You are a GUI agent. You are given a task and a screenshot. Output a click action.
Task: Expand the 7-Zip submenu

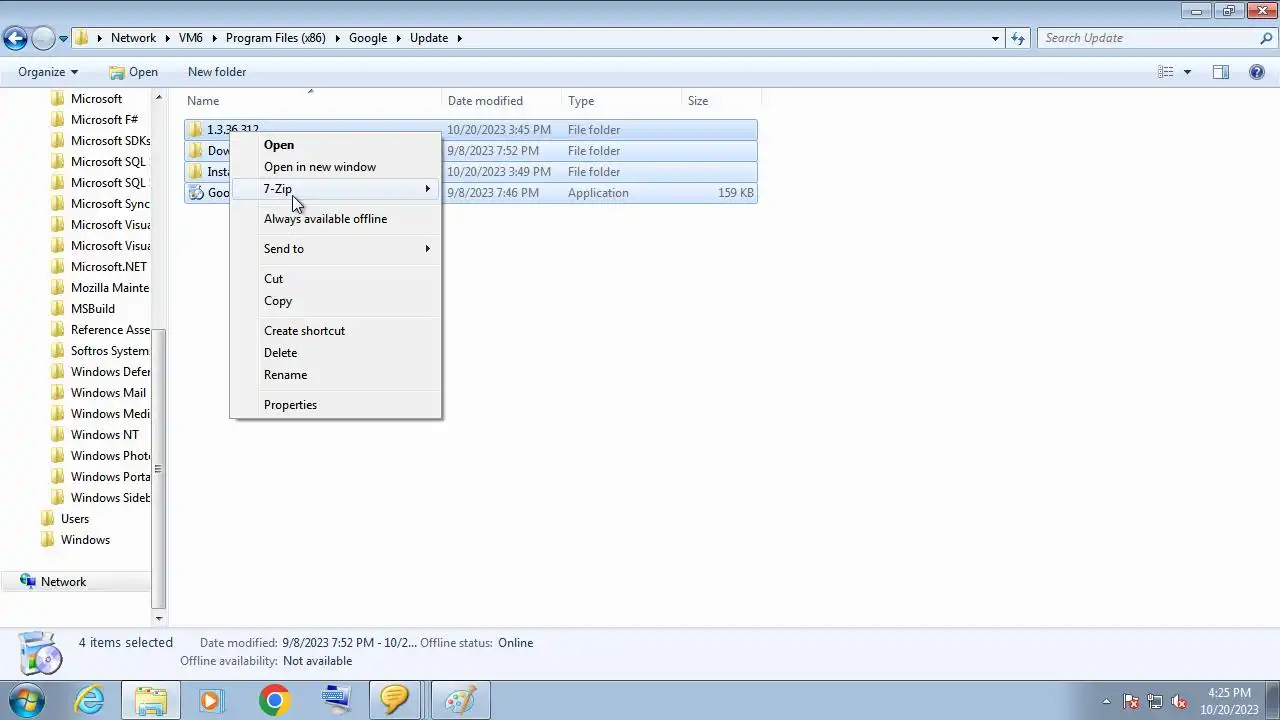tap(336, 189)
